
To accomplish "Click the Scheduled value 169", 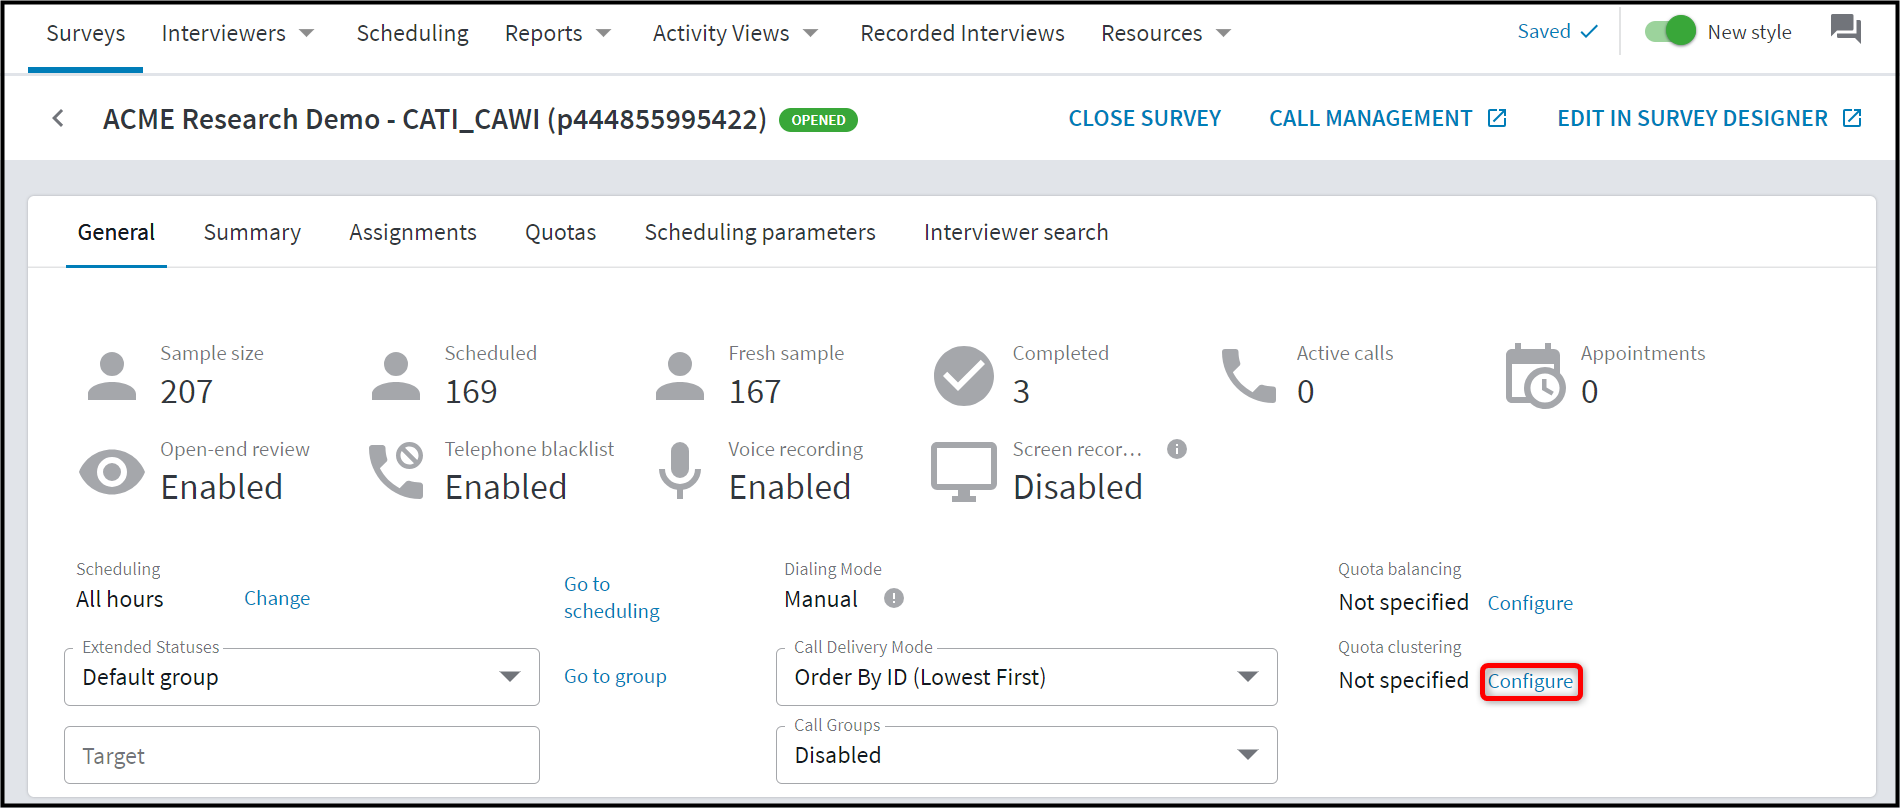I will coord(471,391).
